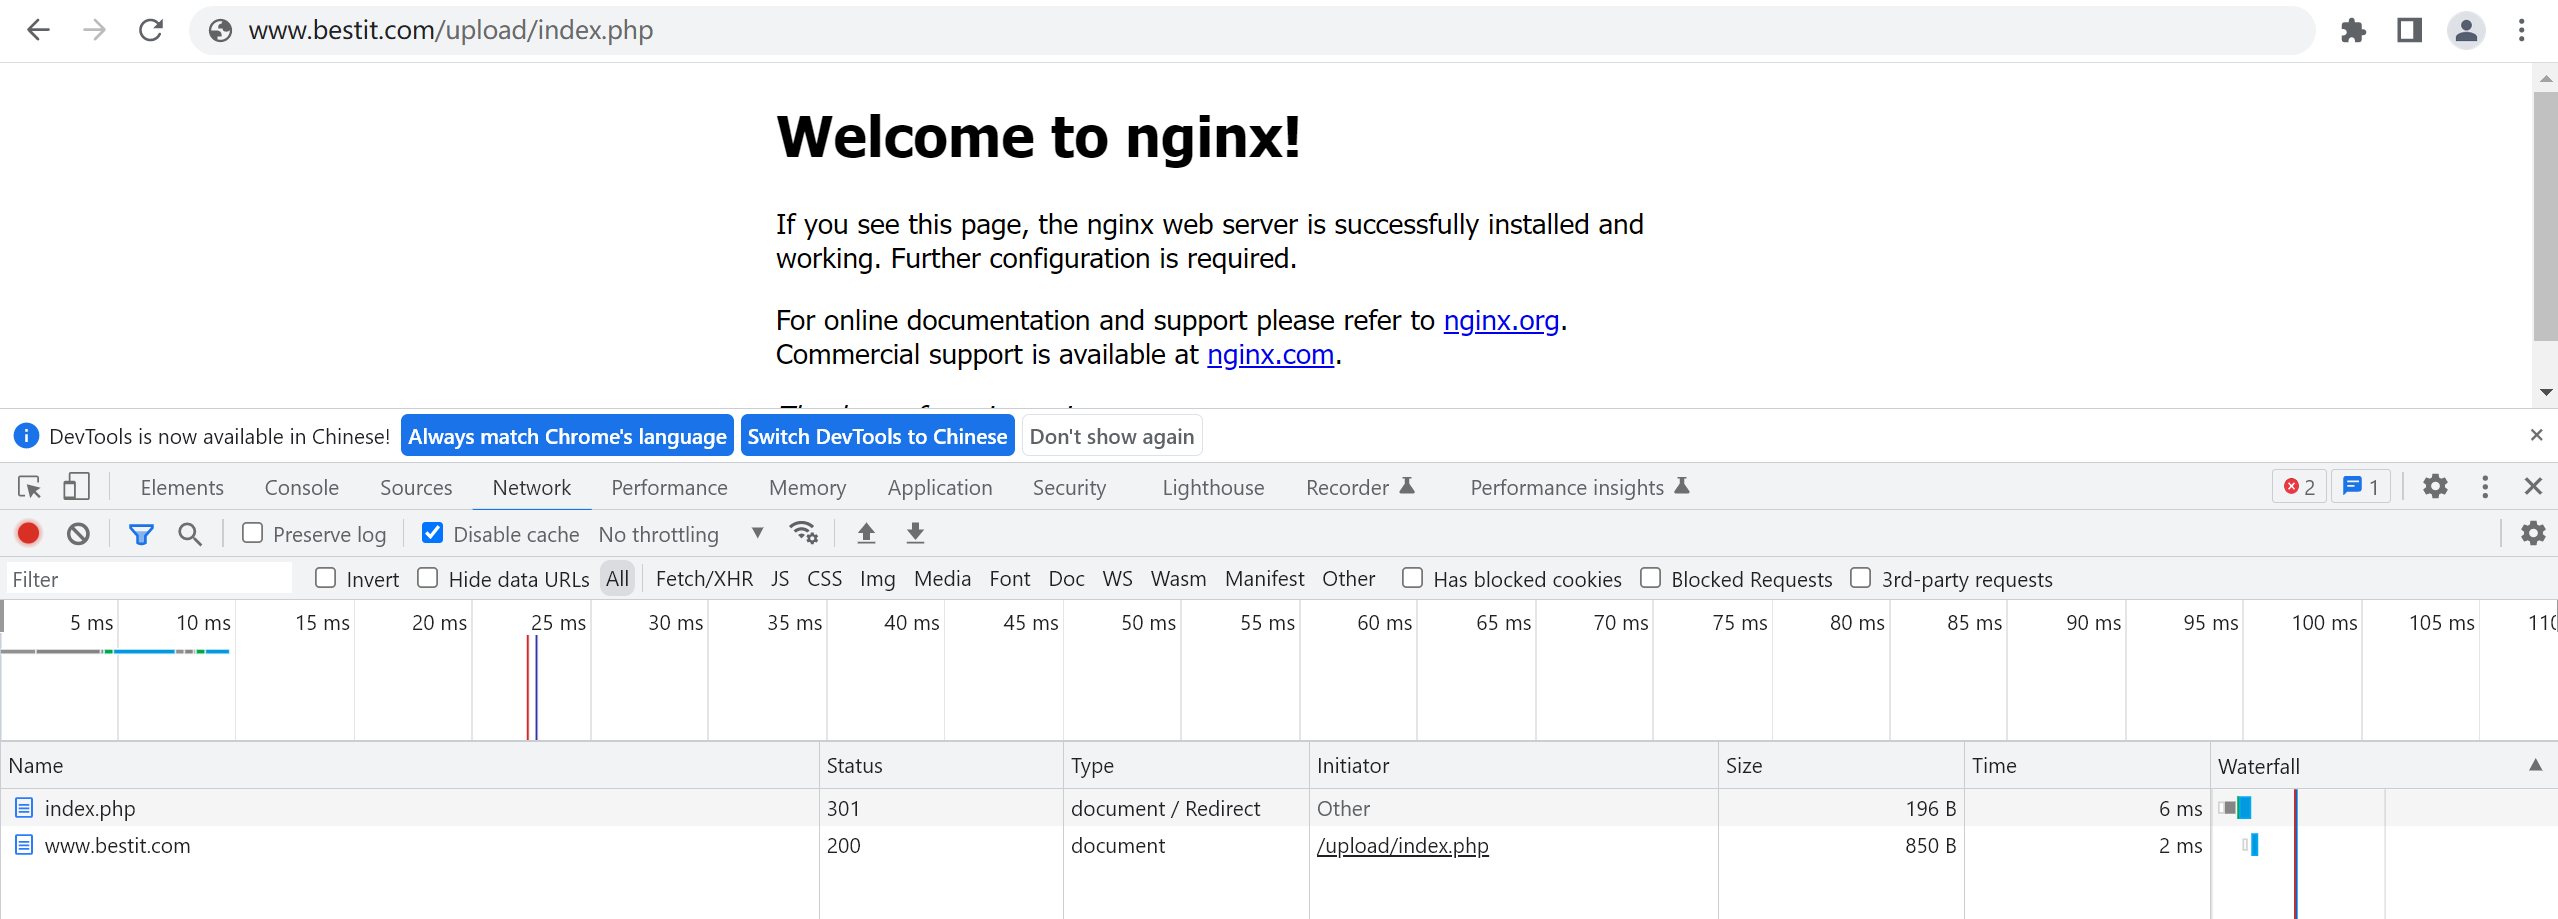The image size is (2558, 919).
Task: Open Network panel settings gear
Action: click(2533, 533)
